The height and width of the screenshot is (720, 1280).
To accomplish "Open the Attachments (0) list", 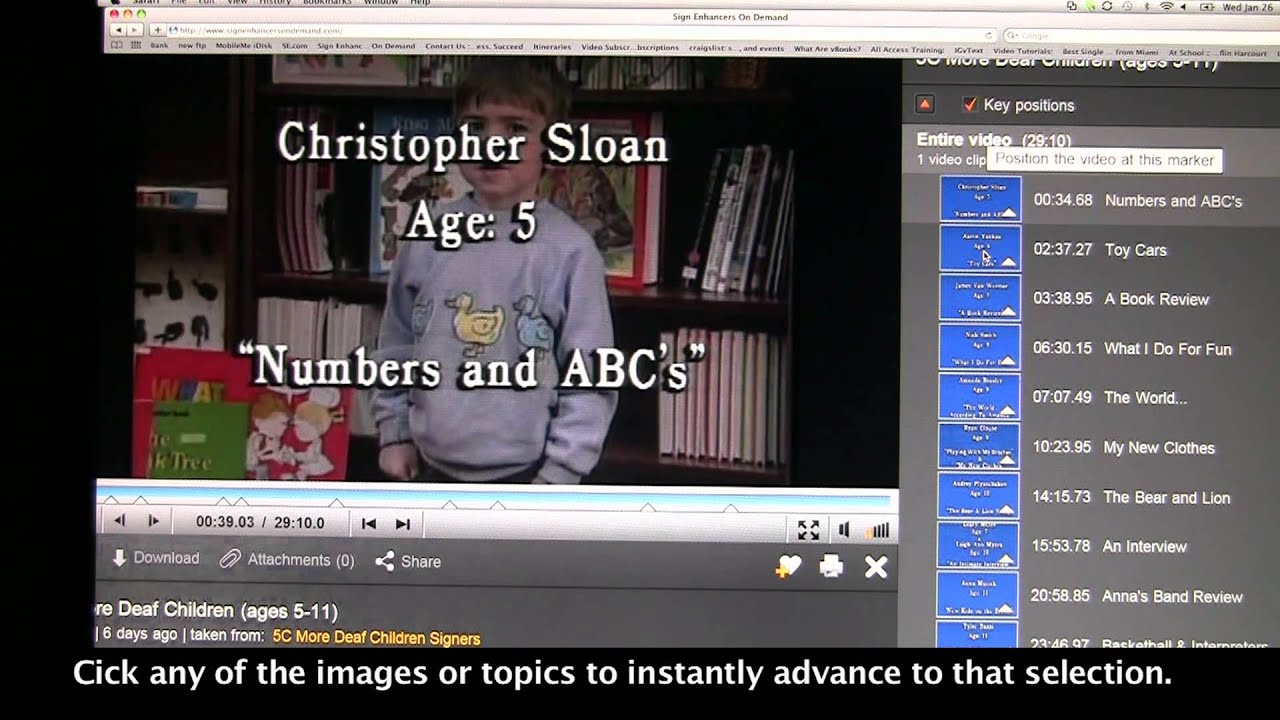I will pyautogui.click(x=287, y=560).
